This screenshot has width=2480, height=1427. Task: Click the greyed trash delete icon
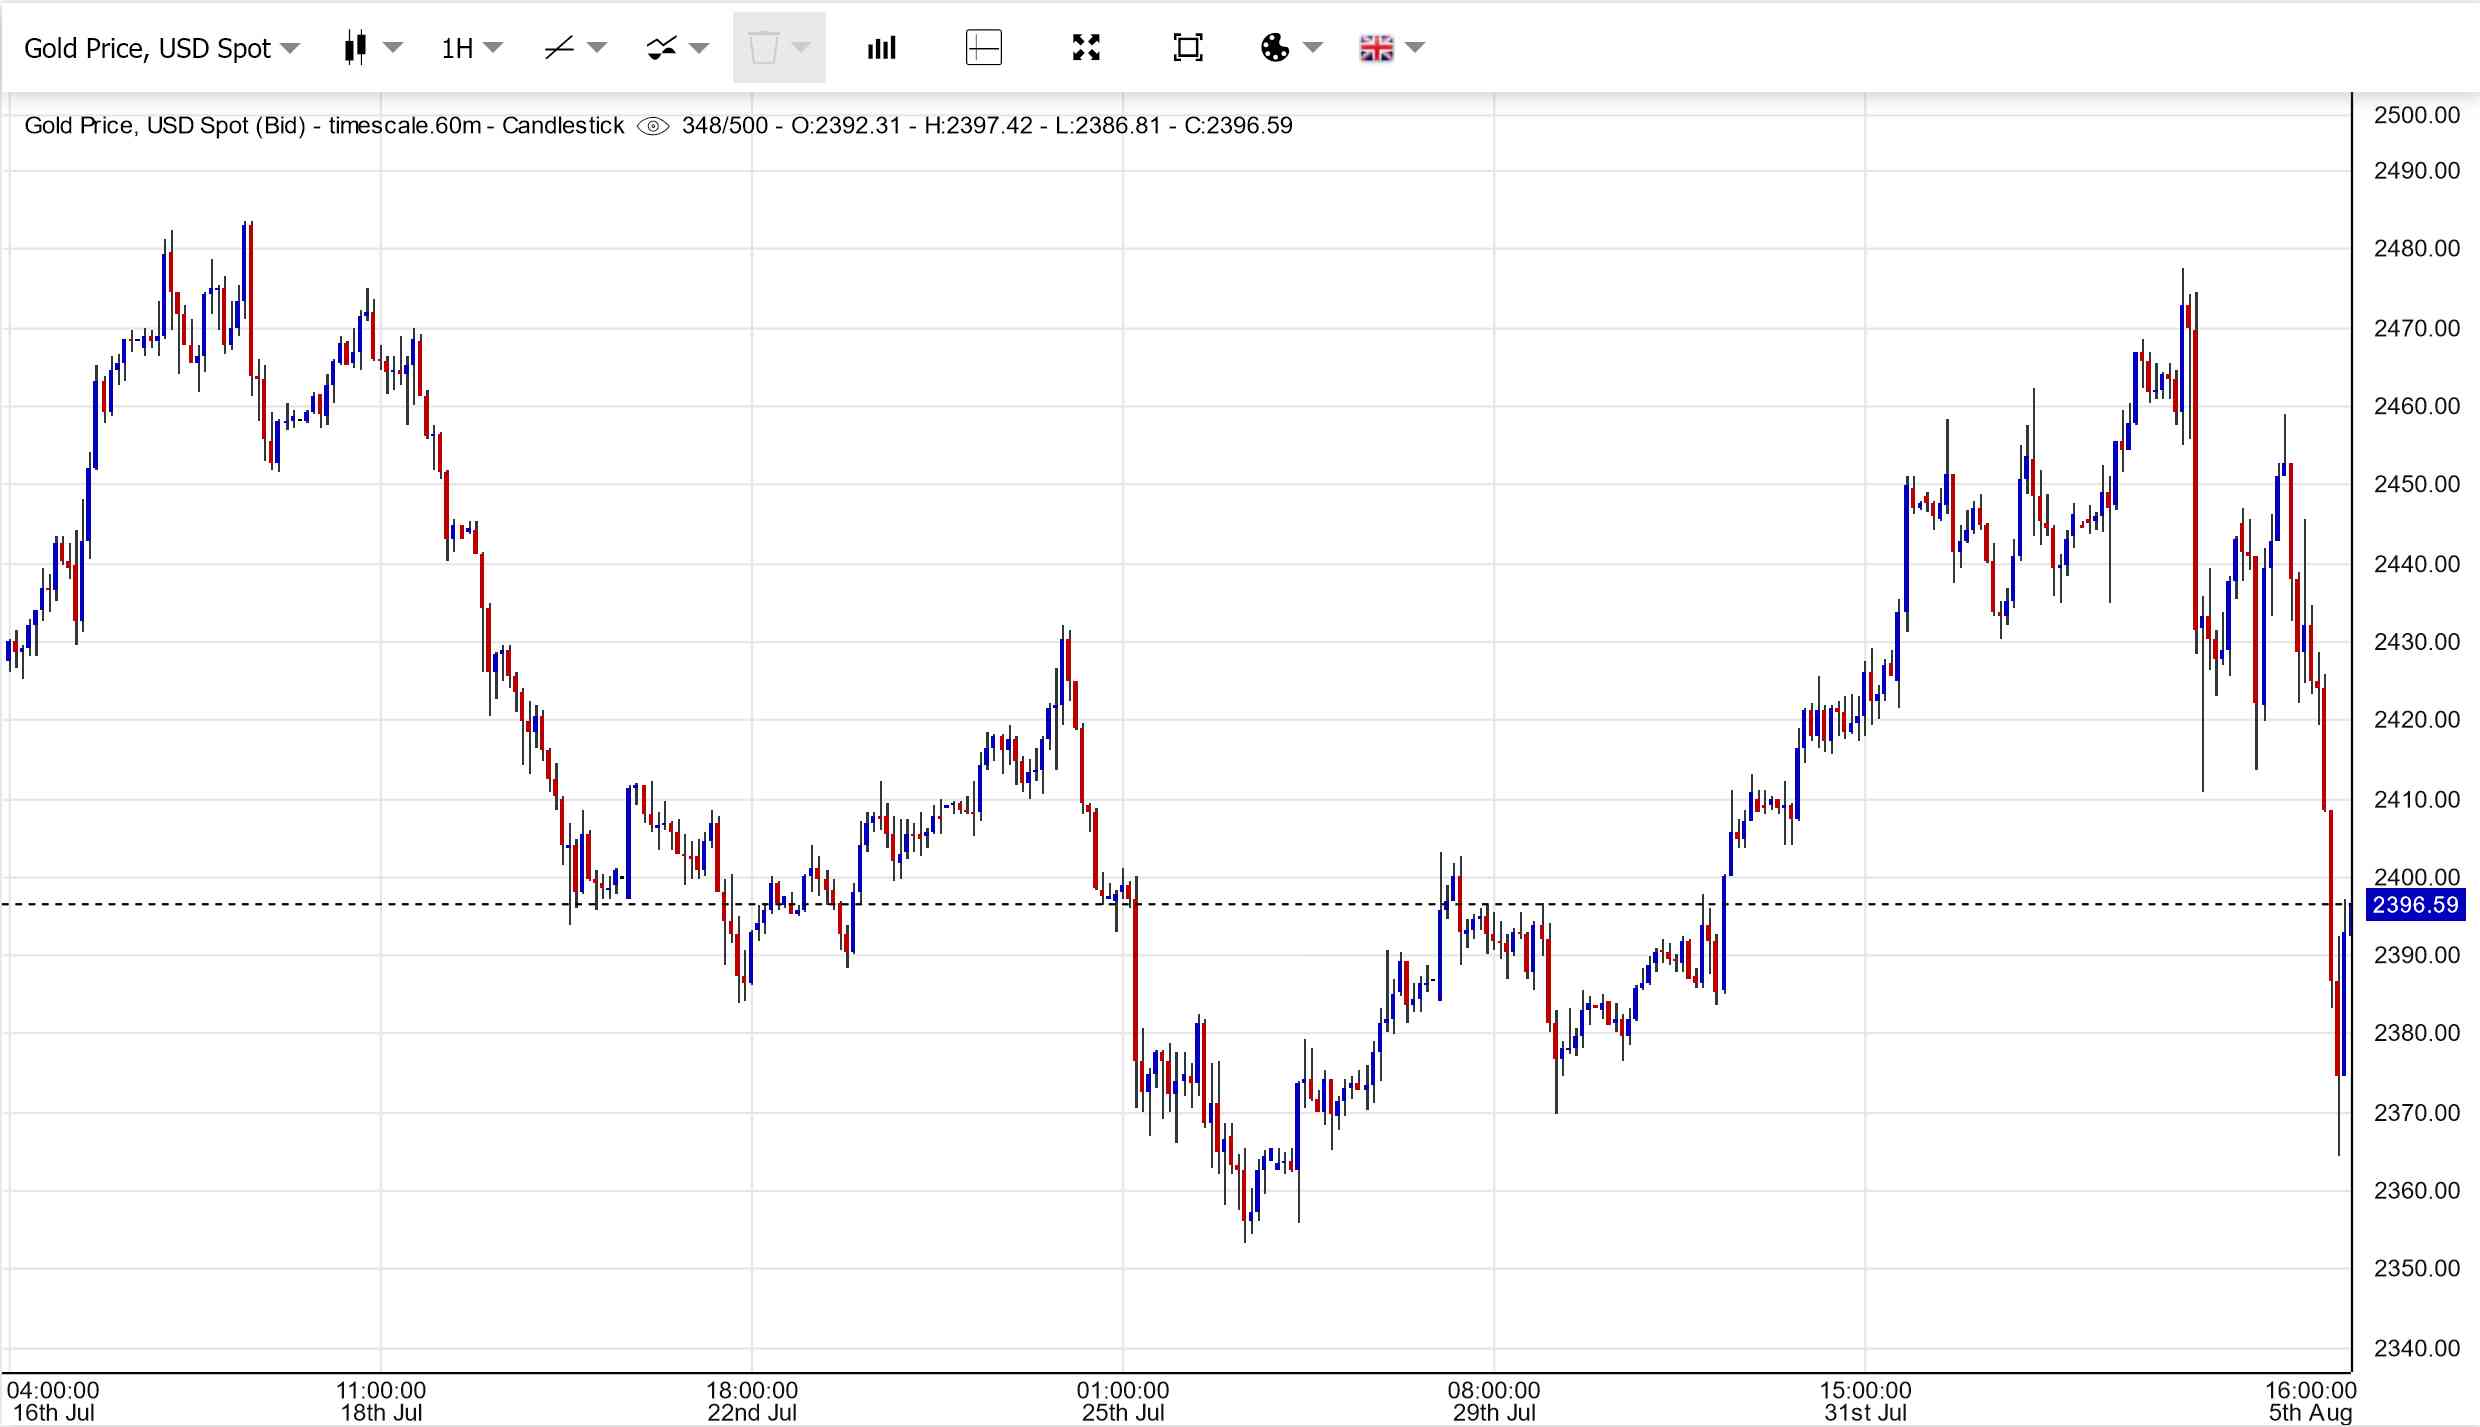[x=764, y=48]
